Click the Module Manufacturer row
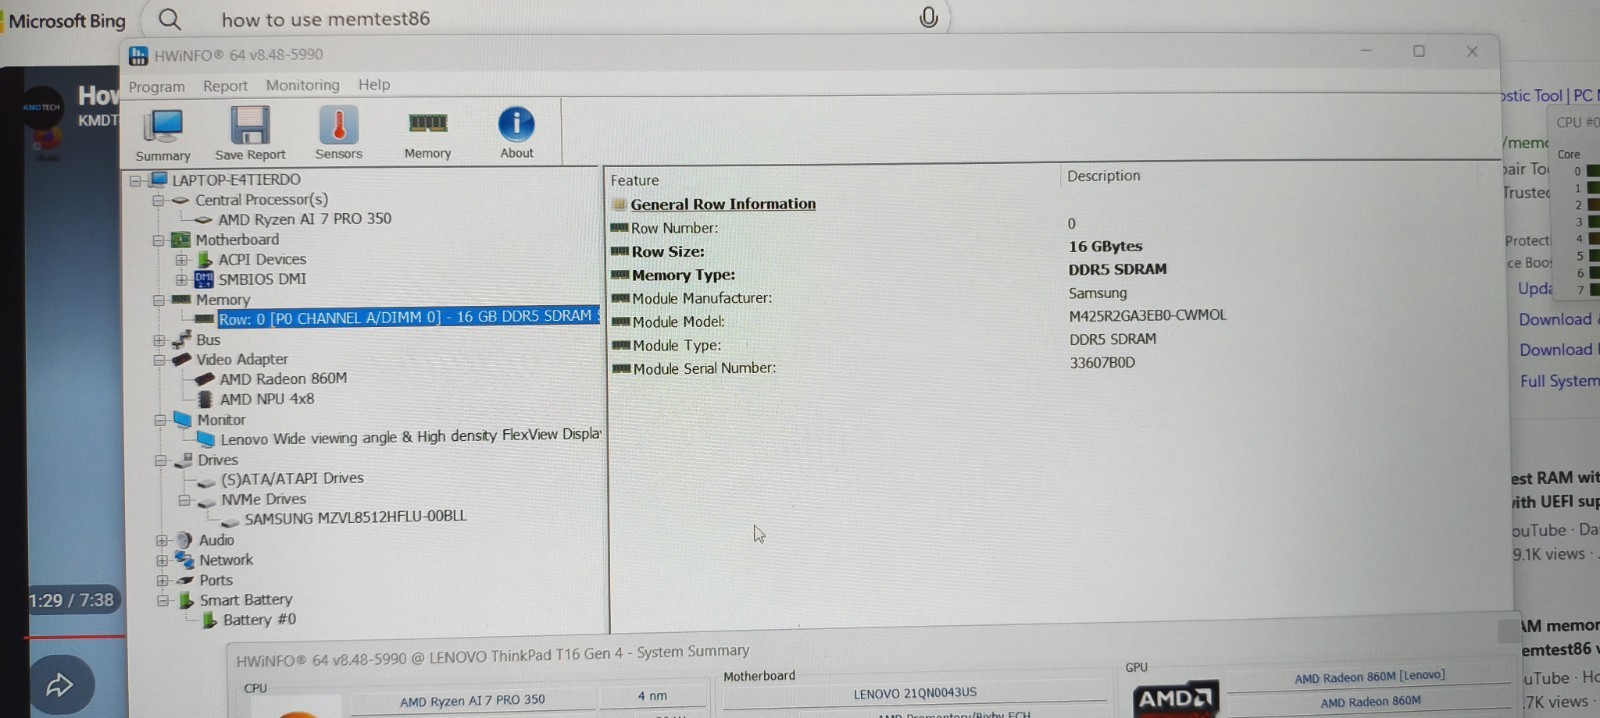Viewport: 1600px width, 718px height. [x=702, y=298]
